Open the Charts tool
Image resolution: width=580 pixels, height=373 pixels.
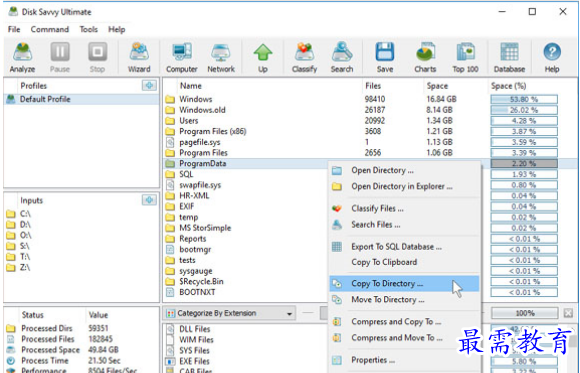click(425, 57)
